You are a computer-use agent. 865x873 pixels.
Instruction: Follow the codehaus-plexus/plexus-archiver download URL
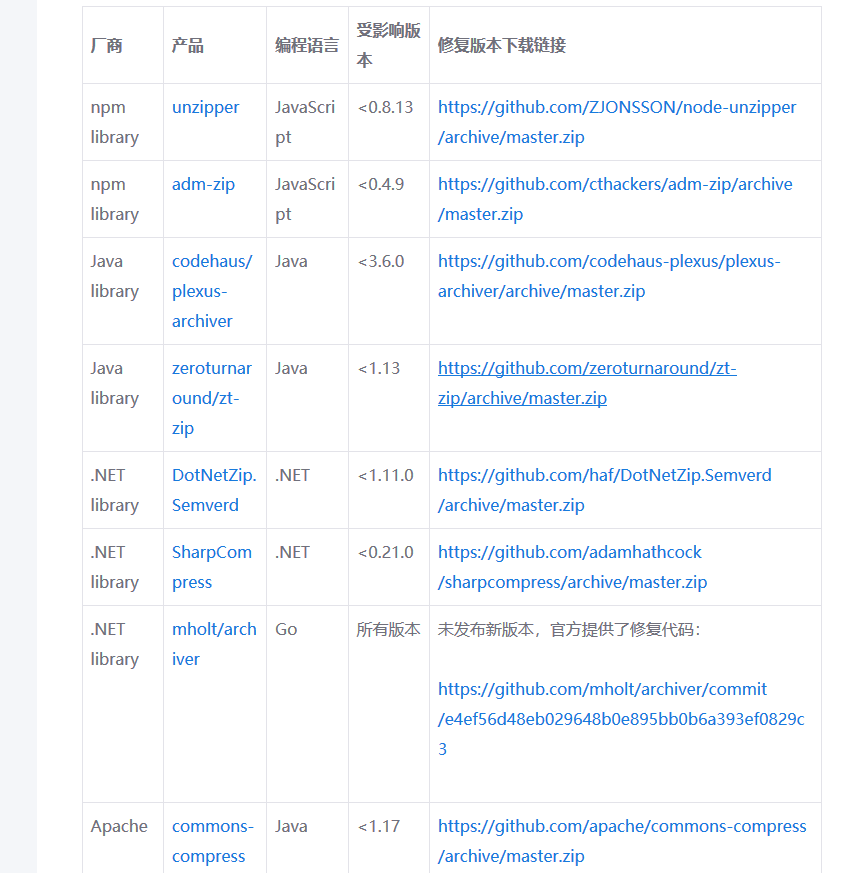[x=609, y=276]
